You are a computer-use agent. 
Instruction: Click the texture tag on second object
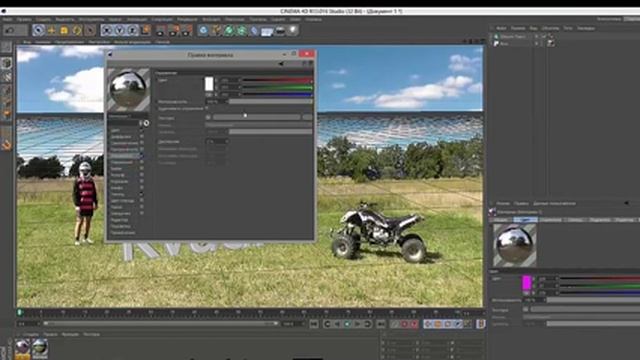tap(551, 43)
